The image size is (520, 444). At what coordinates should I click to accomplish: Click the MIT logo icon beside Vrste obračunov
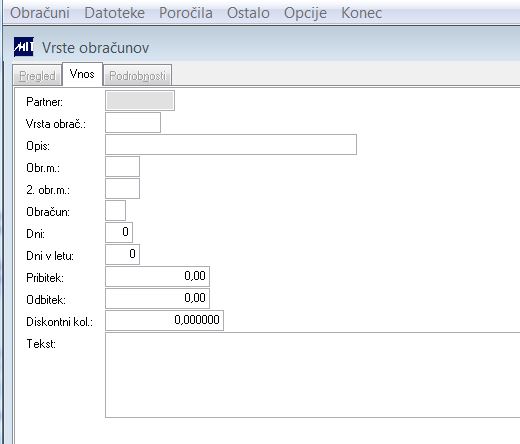pos(24,47)
